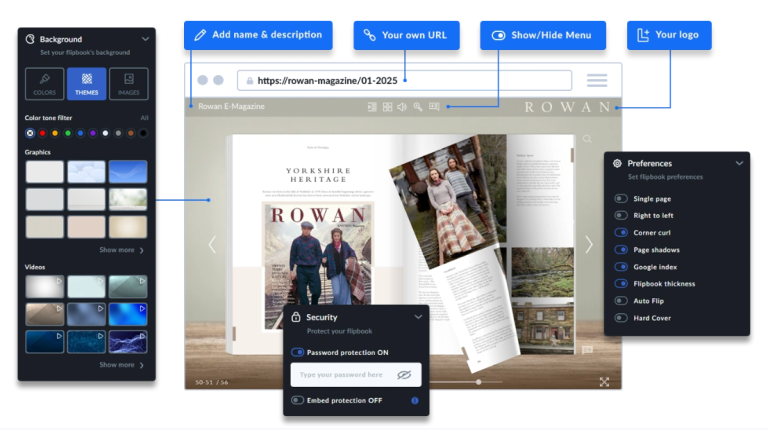Click the page view icon next to zoom
This screenshot has width=768, height=430.
pos(434,106)
